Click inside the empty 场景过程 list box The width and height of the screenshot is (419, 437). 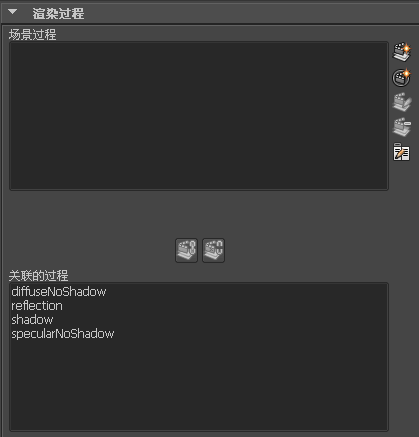coord(199,116)
